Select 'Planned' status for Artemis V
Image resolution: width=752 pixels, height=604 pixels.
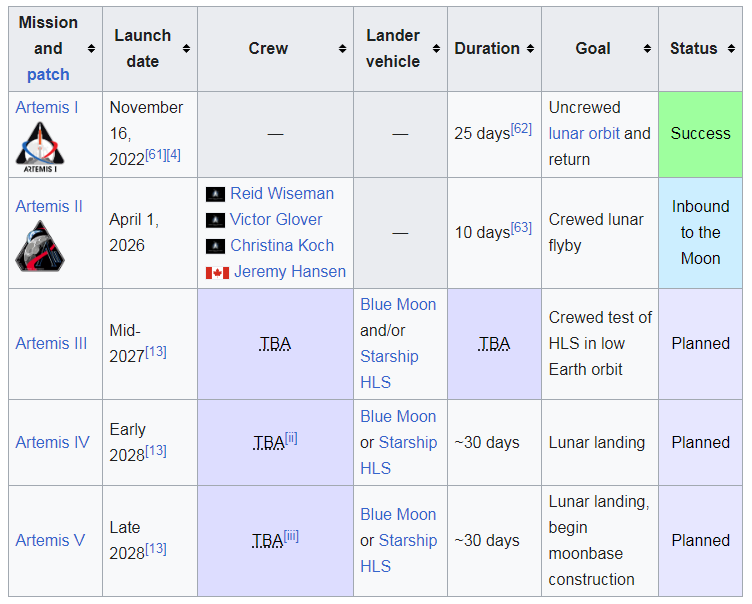pyautogui.click(x=700, y=541)
